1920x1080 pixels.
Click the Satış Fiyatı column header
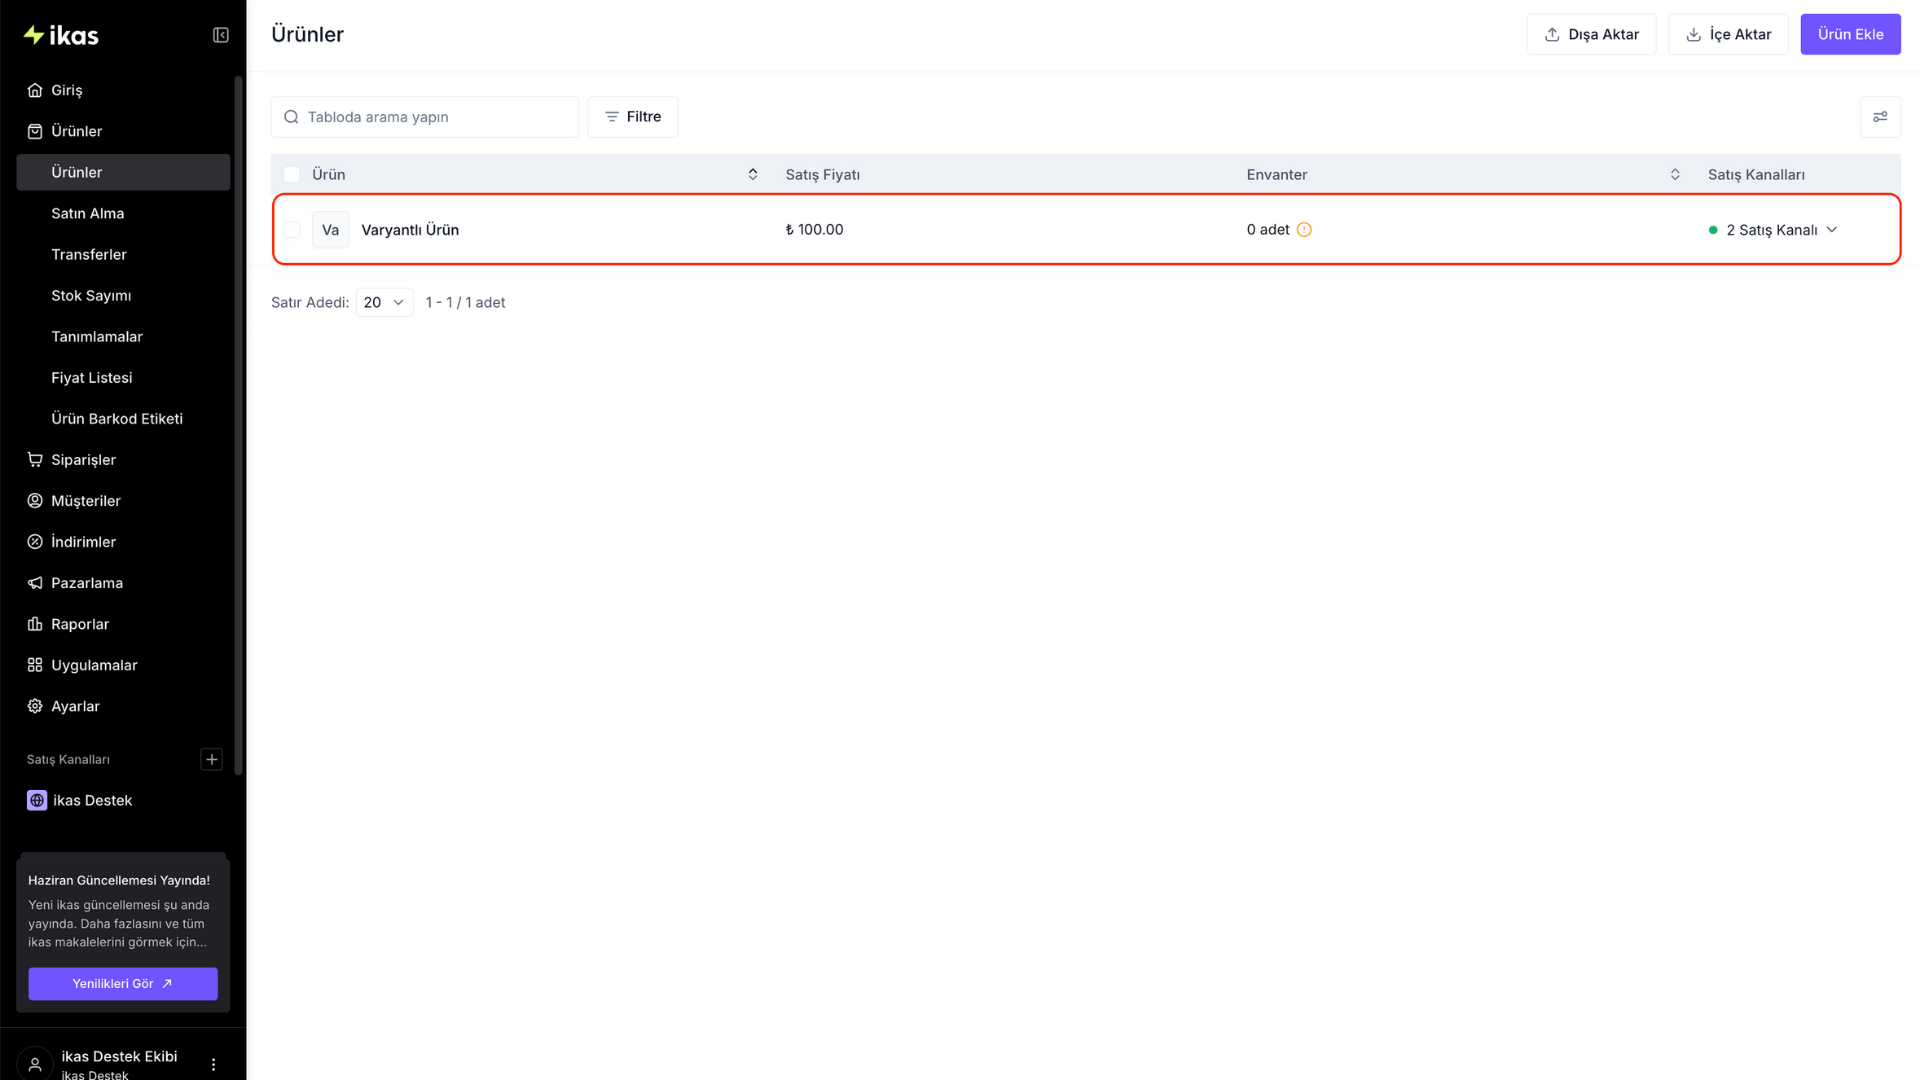pyautogui.click(x=822, y=175)
